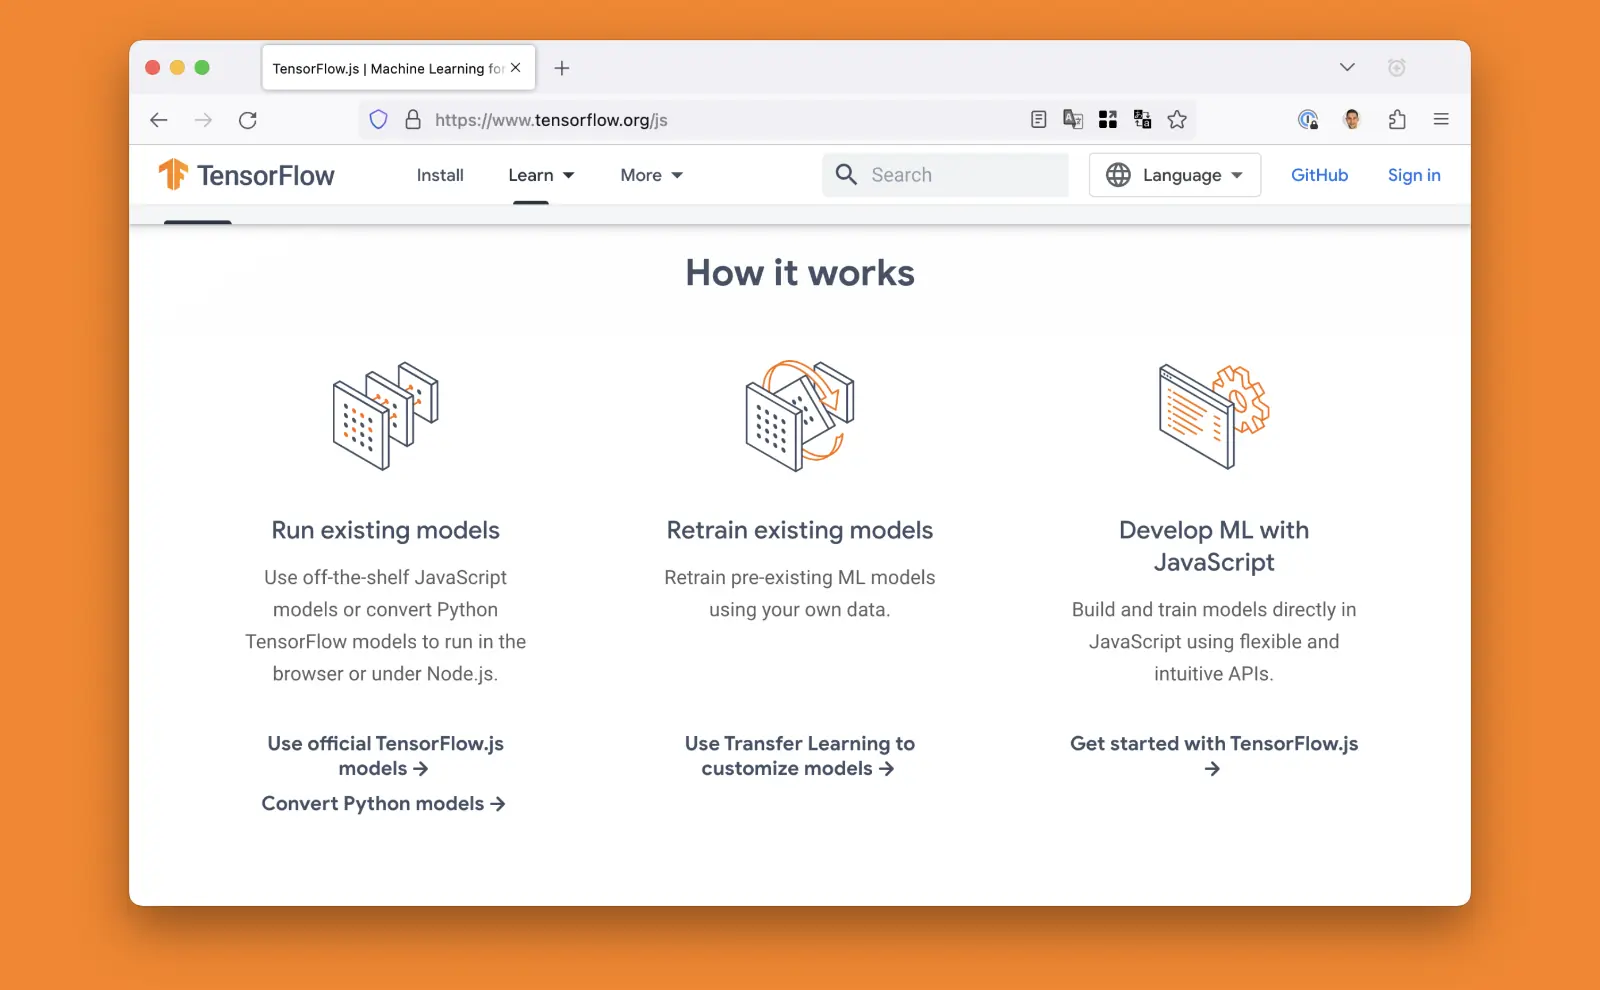Toggle reader view for the page
1600x990 pixels.
click(x=1038, y=119)
